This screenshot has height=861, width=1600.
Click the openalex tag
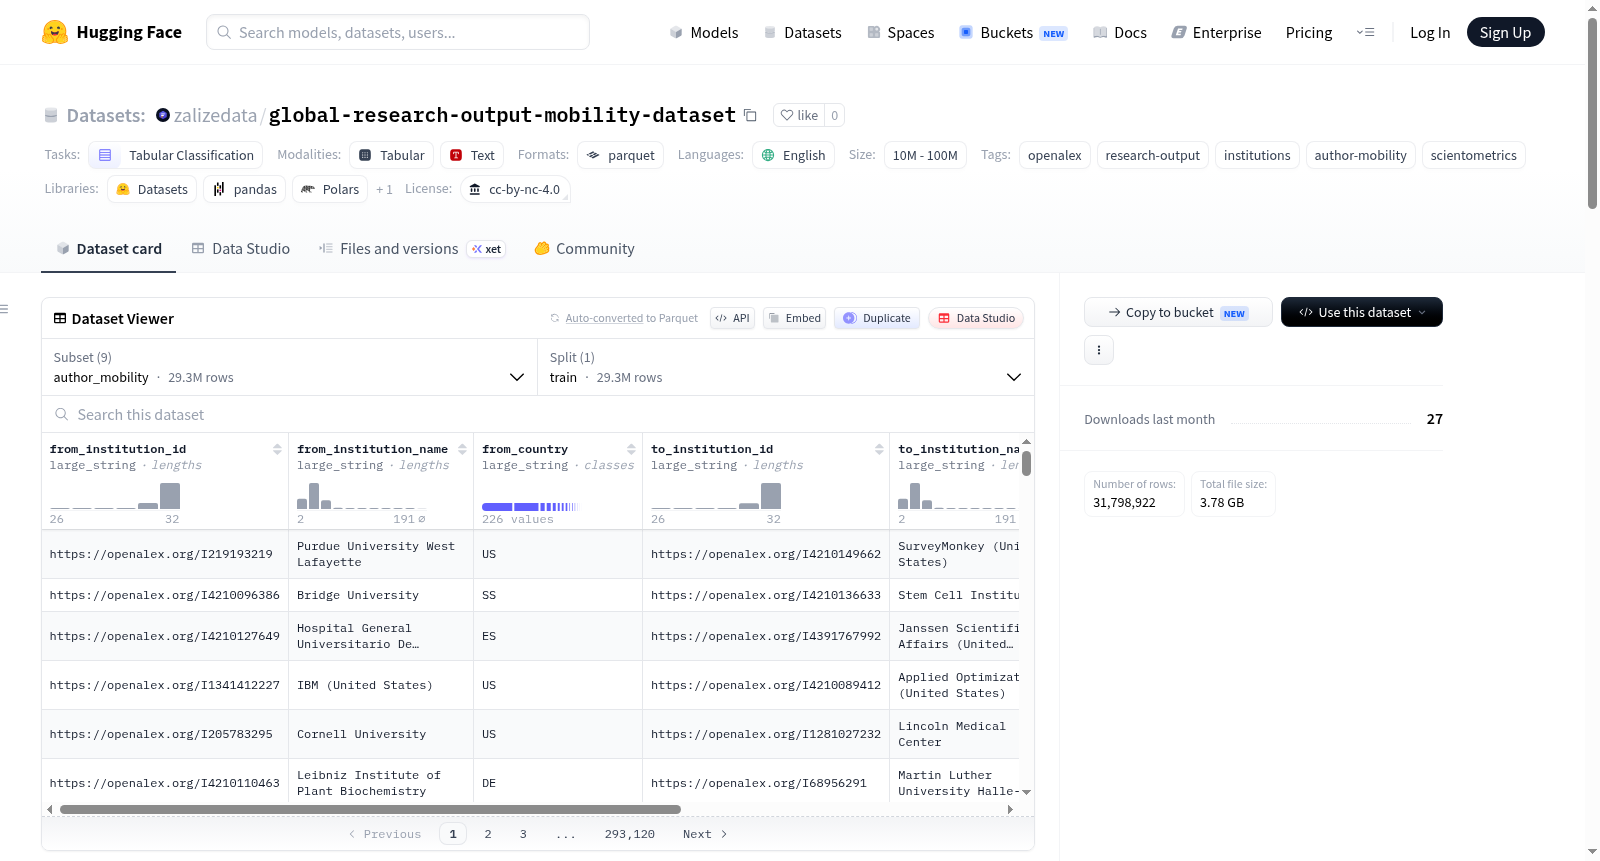[1055, 155]
